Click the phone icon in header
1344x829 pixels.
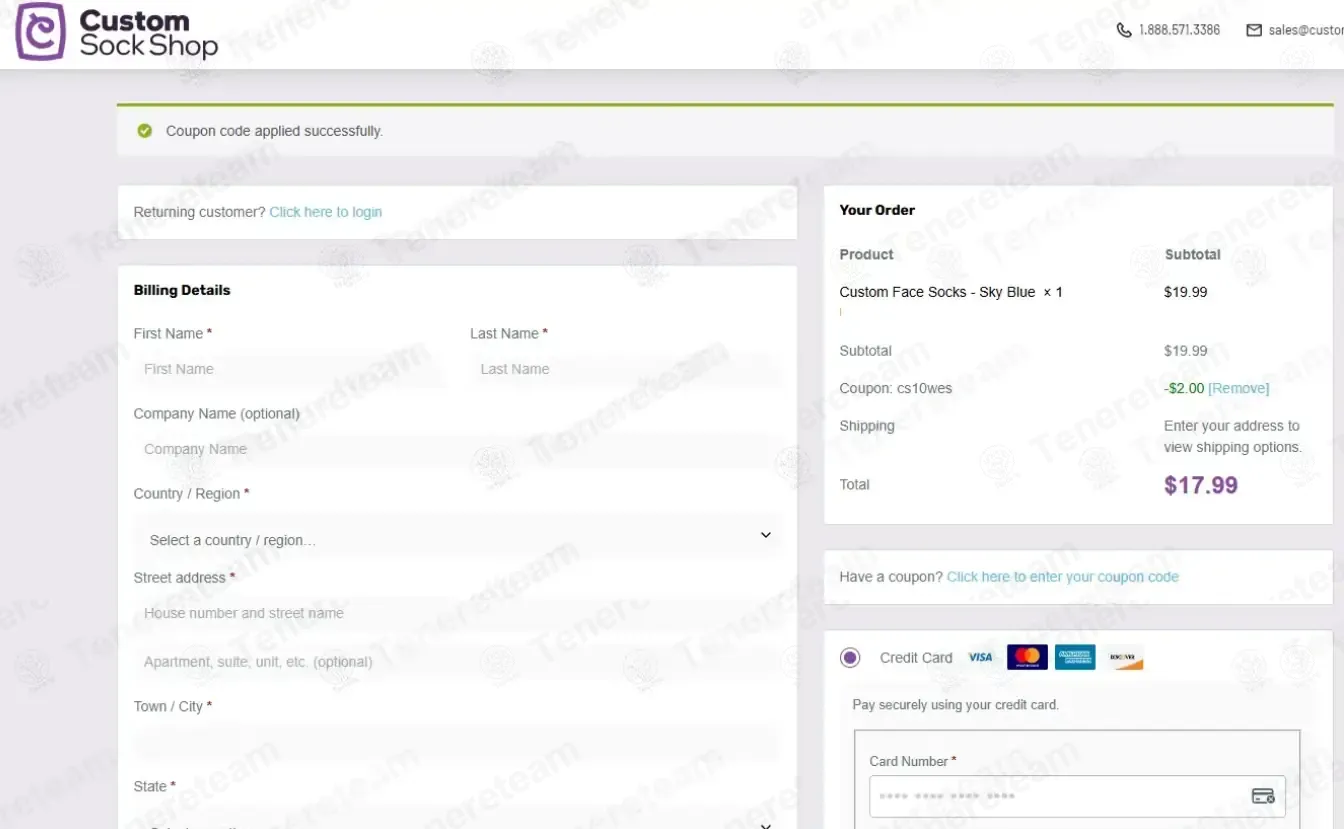1124,30
